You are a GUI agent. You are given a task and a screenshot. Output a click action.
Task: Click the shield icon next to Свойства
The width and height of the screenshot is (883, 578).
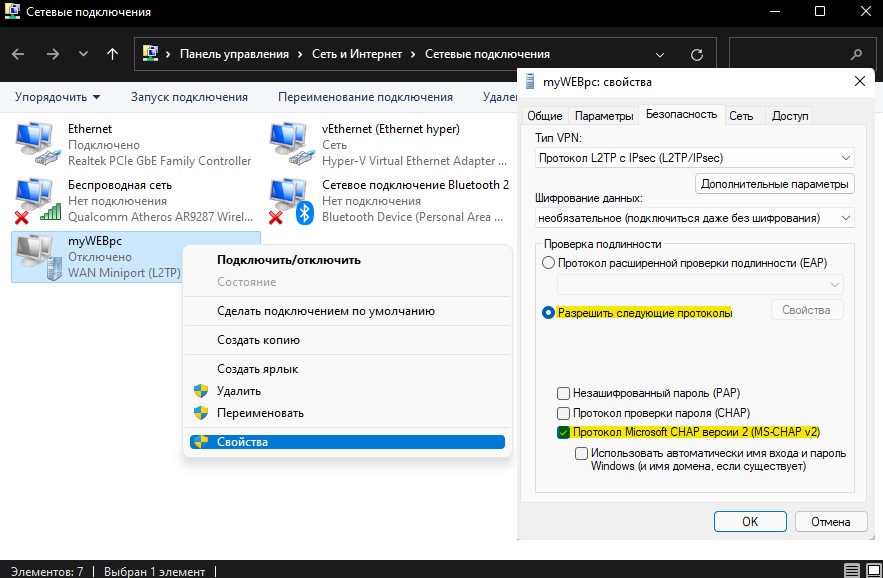pyautogui.click(x=201, y=442)
